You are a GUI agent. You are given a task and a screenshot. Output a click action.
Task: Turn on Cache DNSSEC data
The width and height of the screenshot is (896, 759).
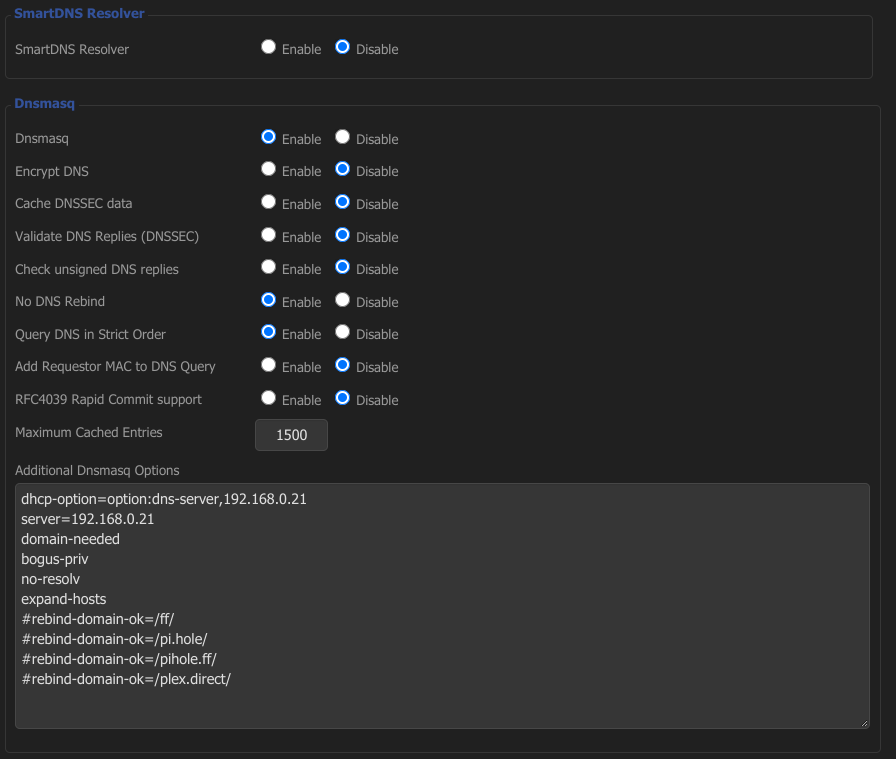(268, 202)
